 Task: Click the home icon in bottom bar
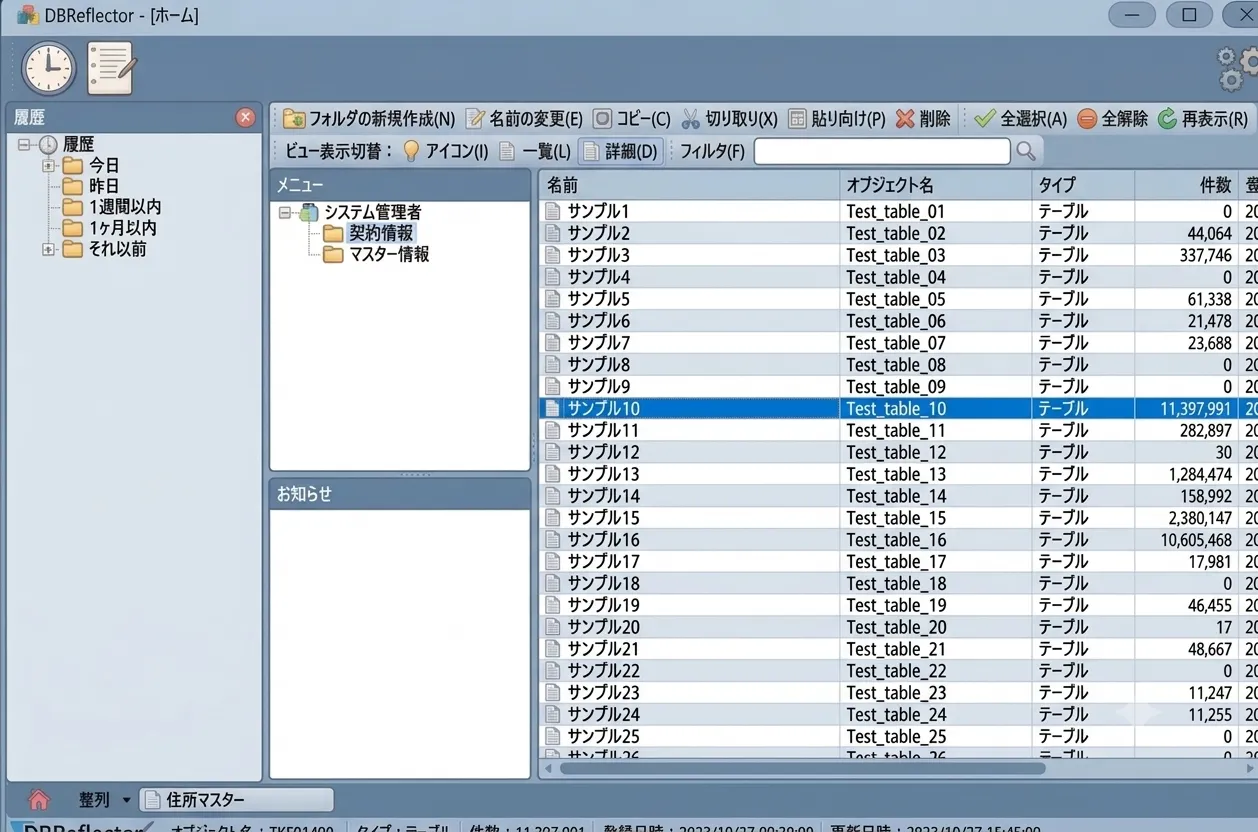[39, 800]
